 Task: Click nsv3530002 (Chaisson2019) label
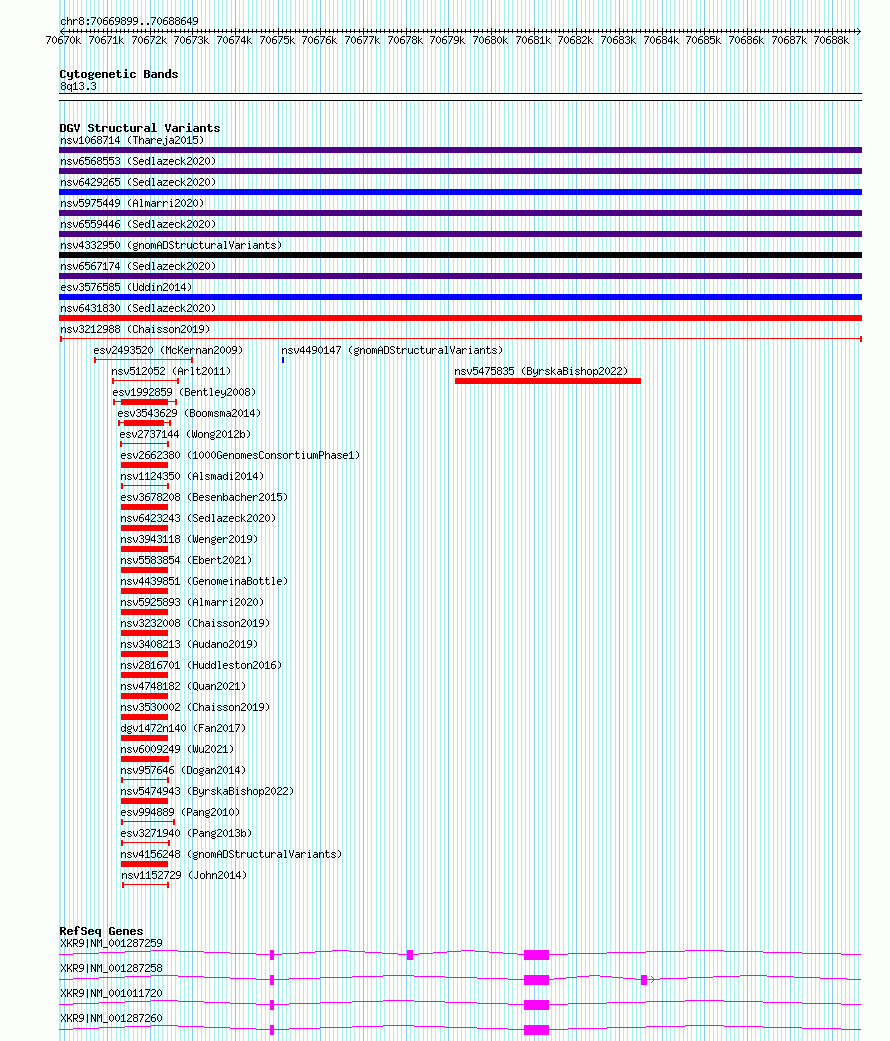point(195,708)
